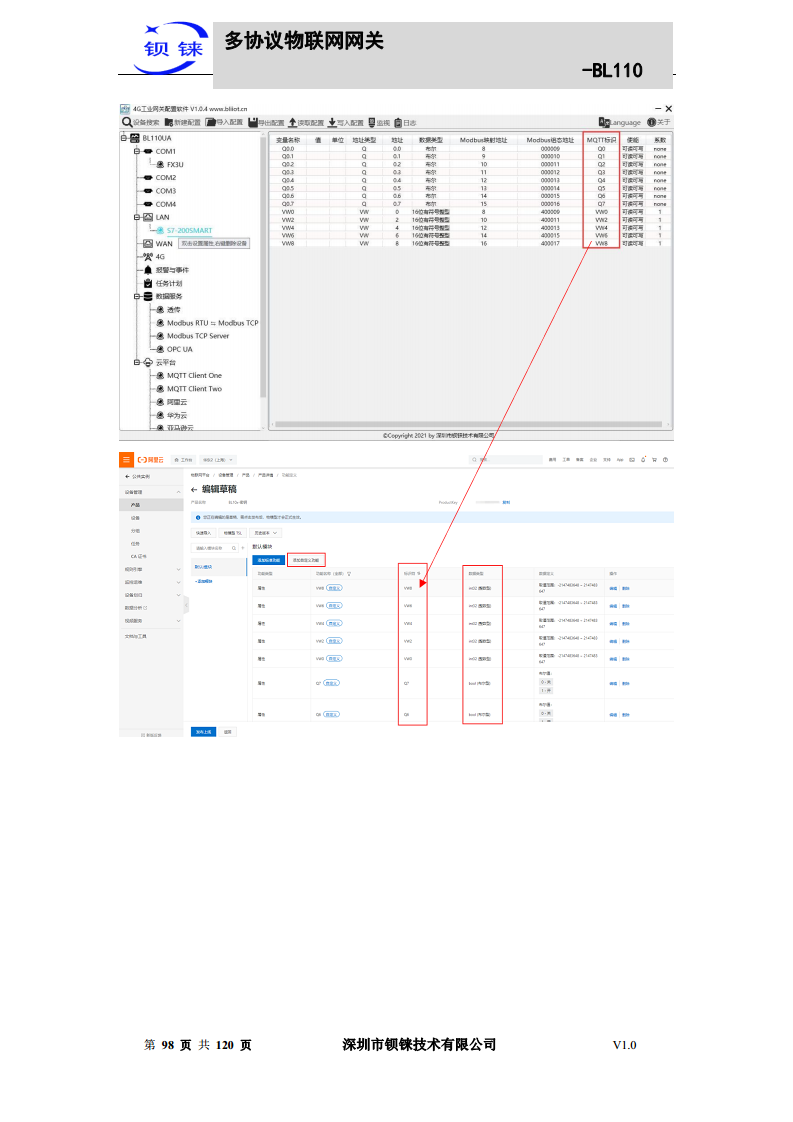Click the 添加自定义功能 button
The image size is (793, 1122).
[306, 560]
